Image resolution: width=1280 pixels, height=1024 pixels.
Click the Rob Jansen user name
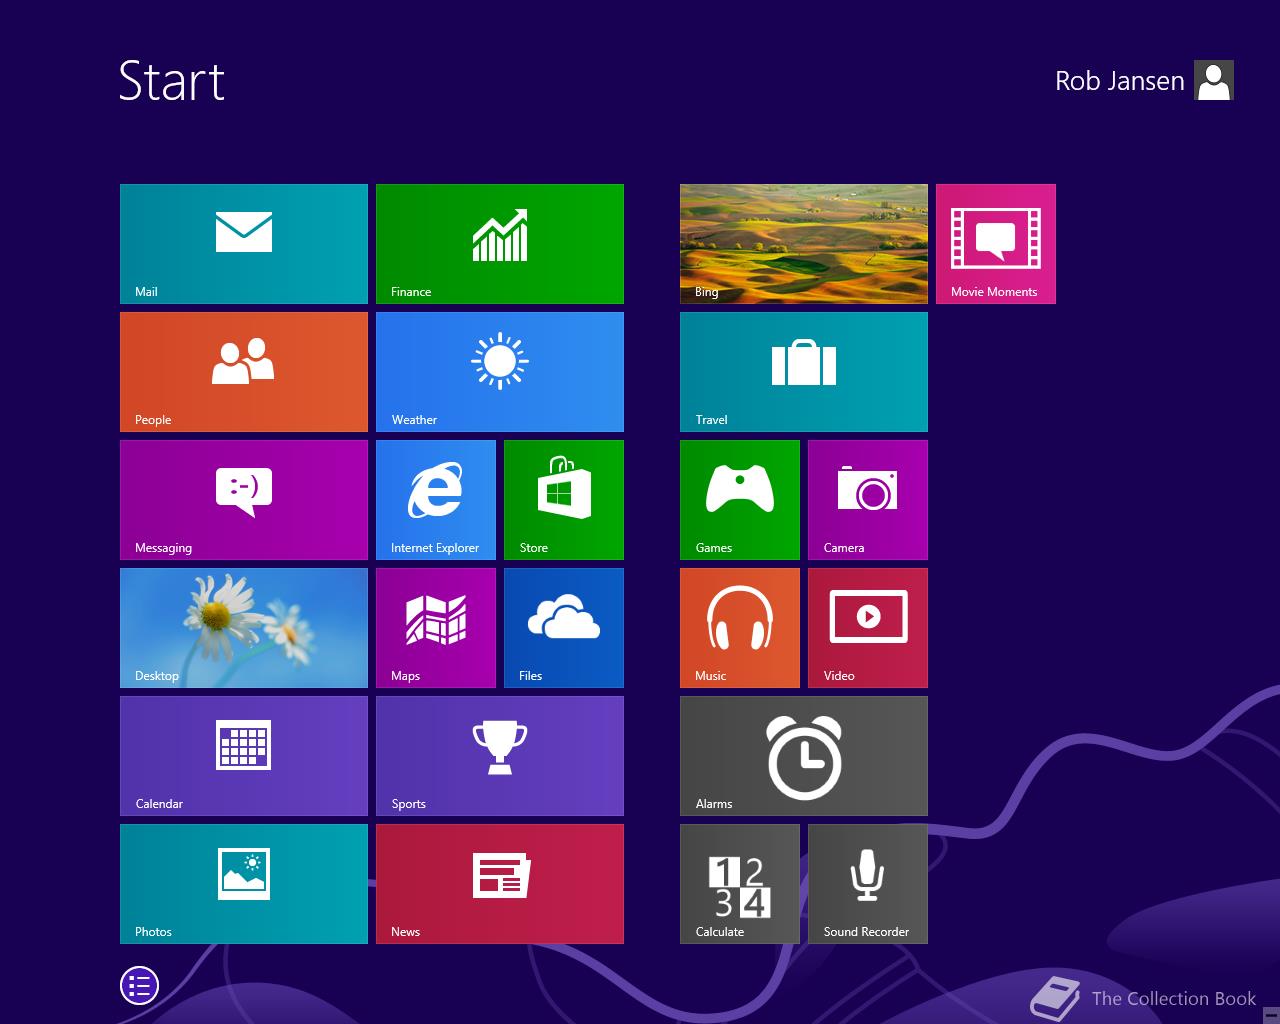[x=1119, y=81]
